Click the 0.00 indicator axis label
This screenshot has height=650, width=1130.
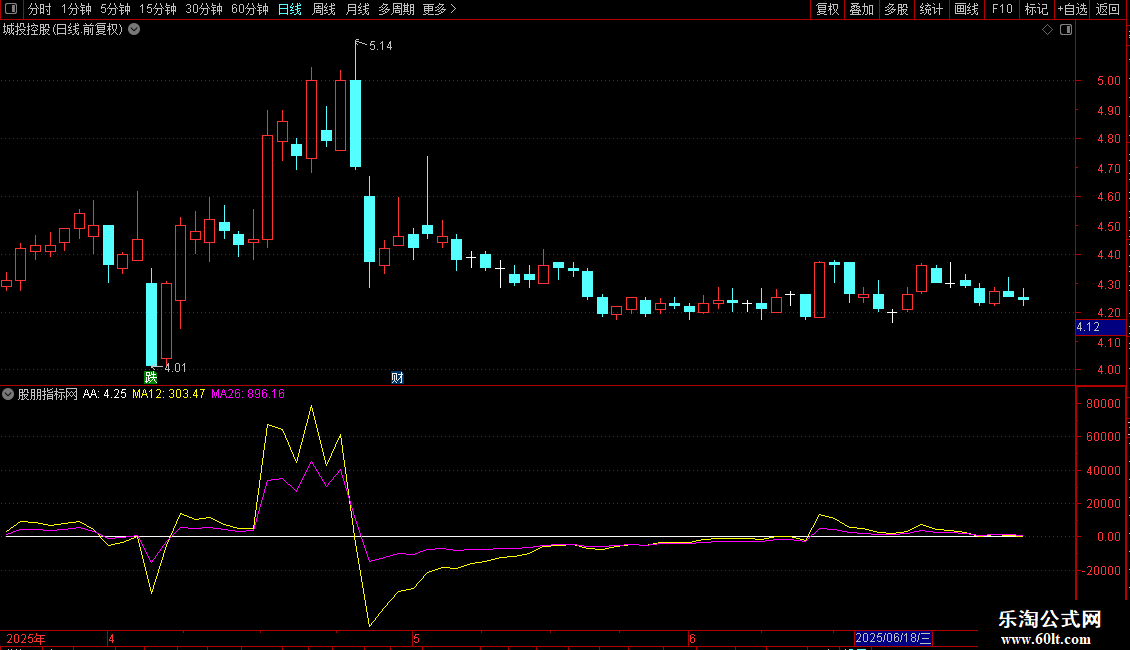coord(1108,537)
